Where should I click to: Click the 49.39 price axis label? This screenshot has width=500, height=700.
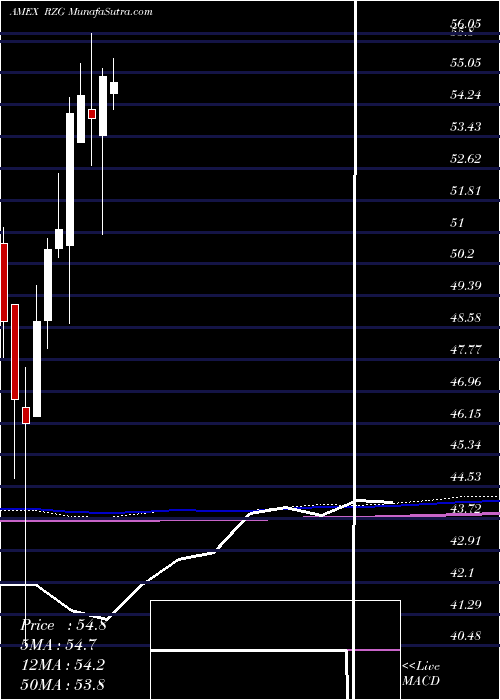[x=465, y=286]
